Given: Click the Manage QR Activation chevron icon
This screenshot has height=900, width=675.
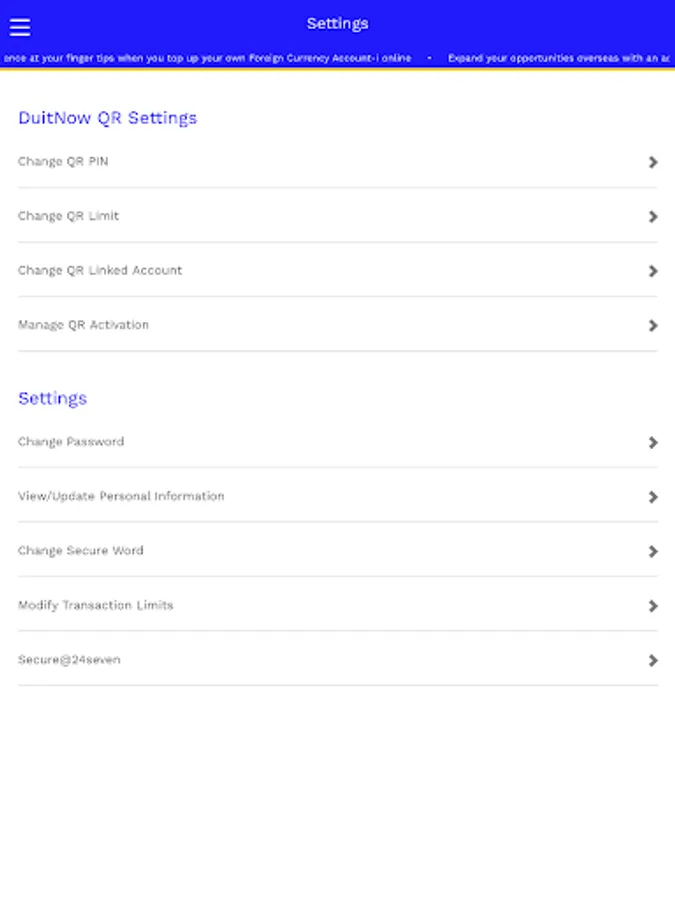Looking at the screenshot, I should point(653,326).
